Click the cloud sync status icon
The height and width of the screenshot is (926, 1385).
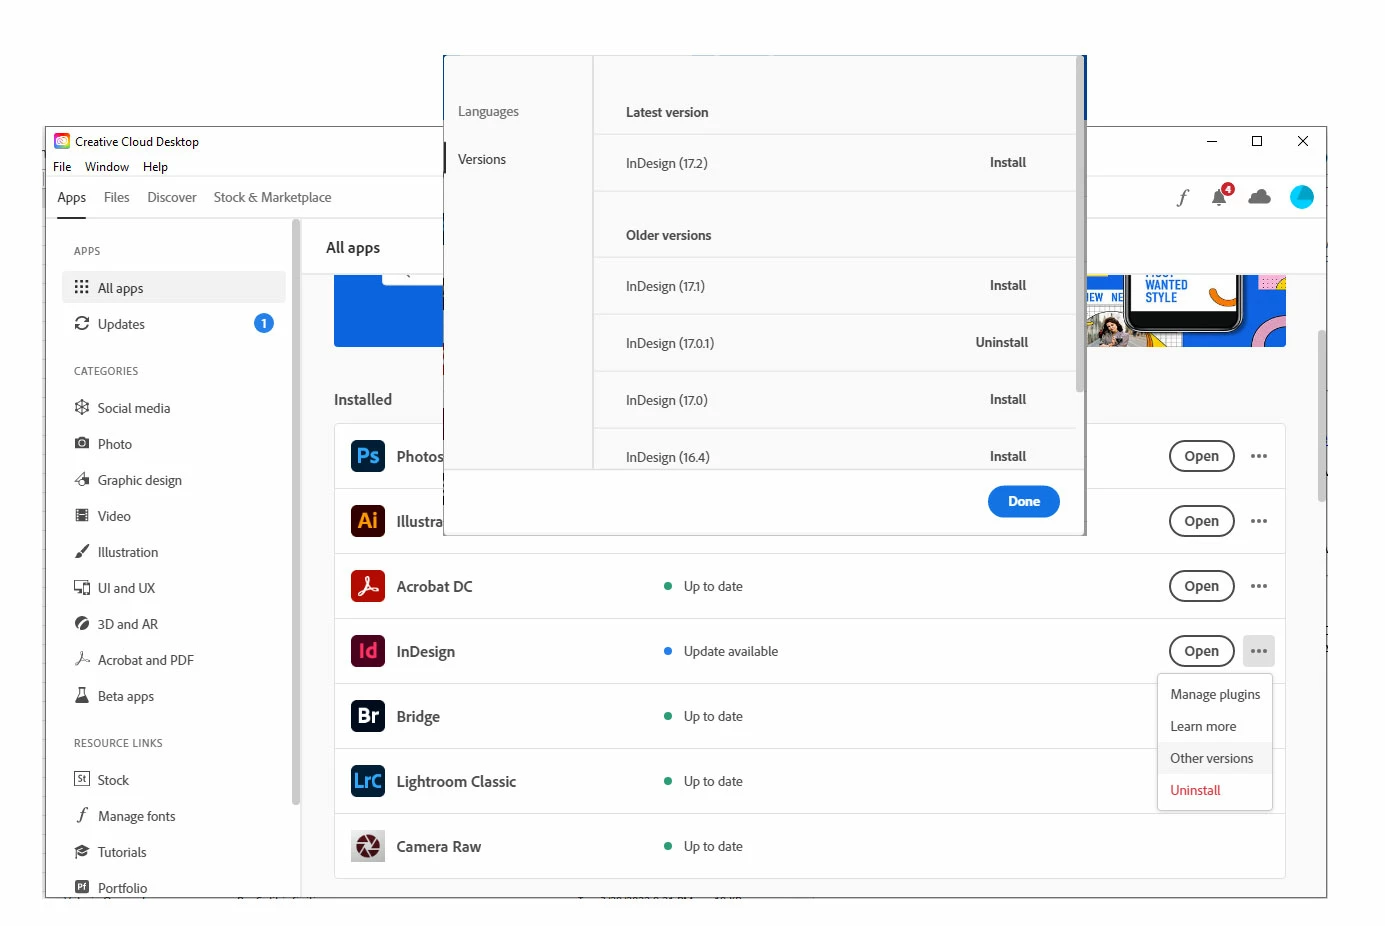(x=1260, y=197)
